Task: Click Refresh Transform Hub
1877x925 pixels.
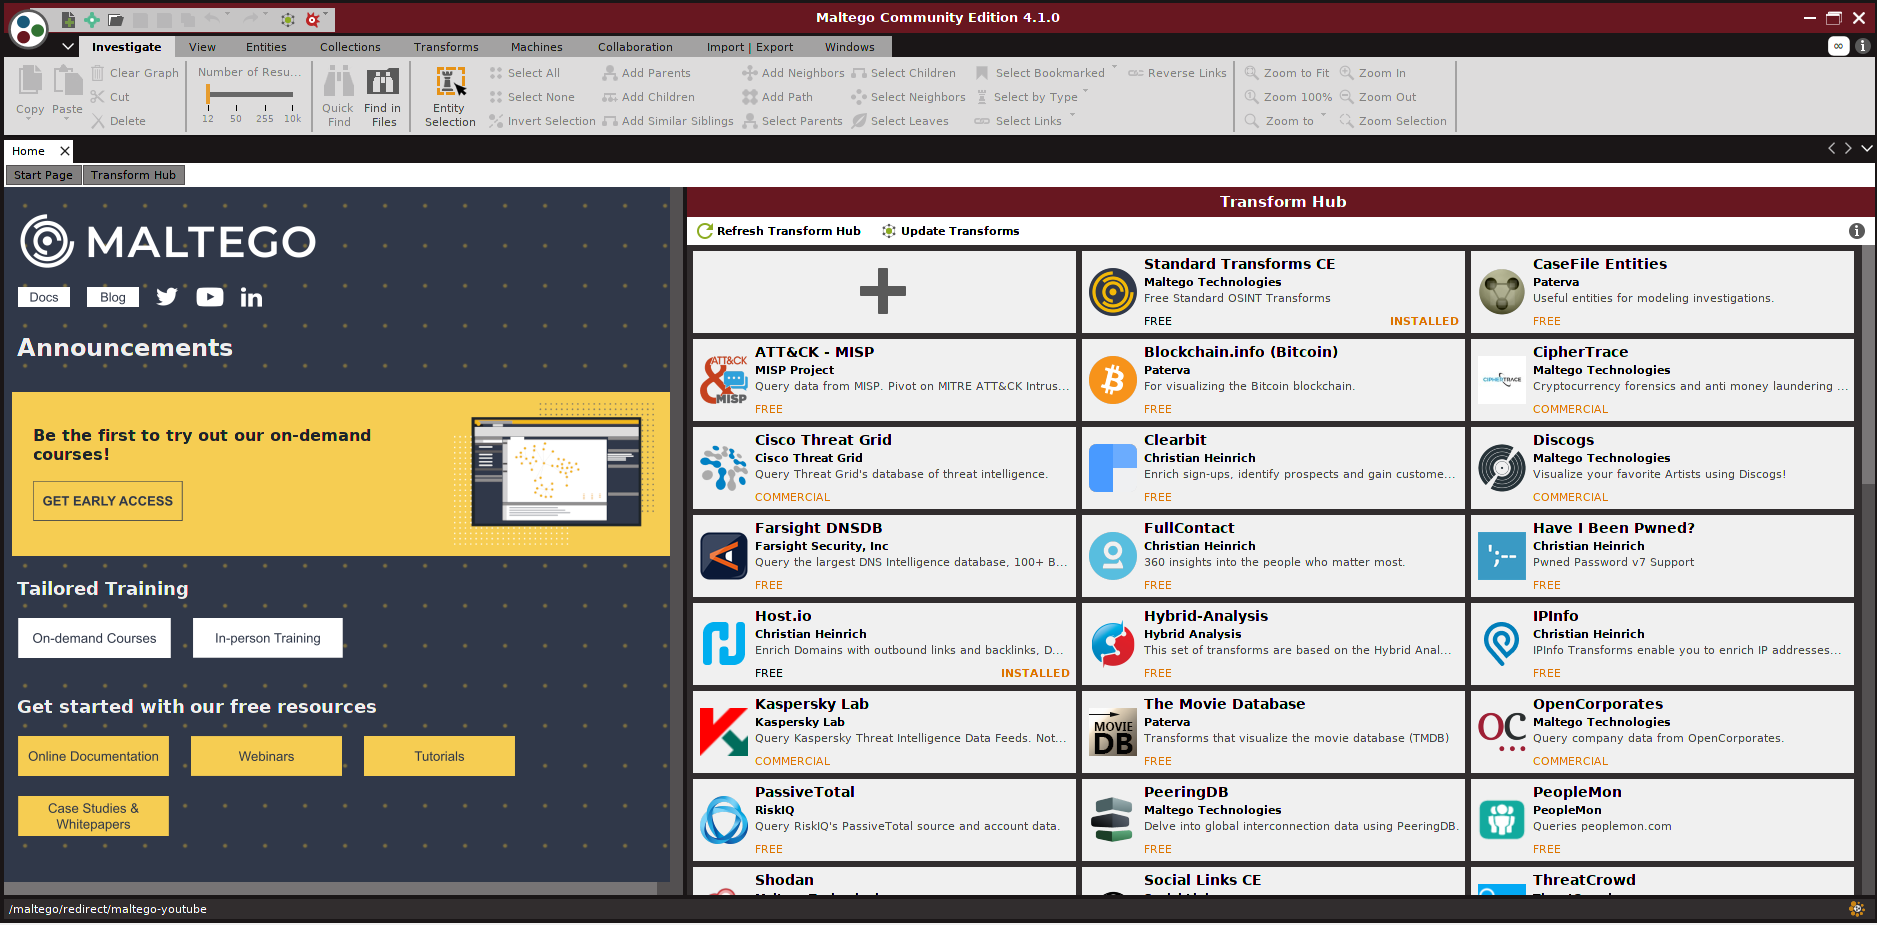Action: pos(779,231)
